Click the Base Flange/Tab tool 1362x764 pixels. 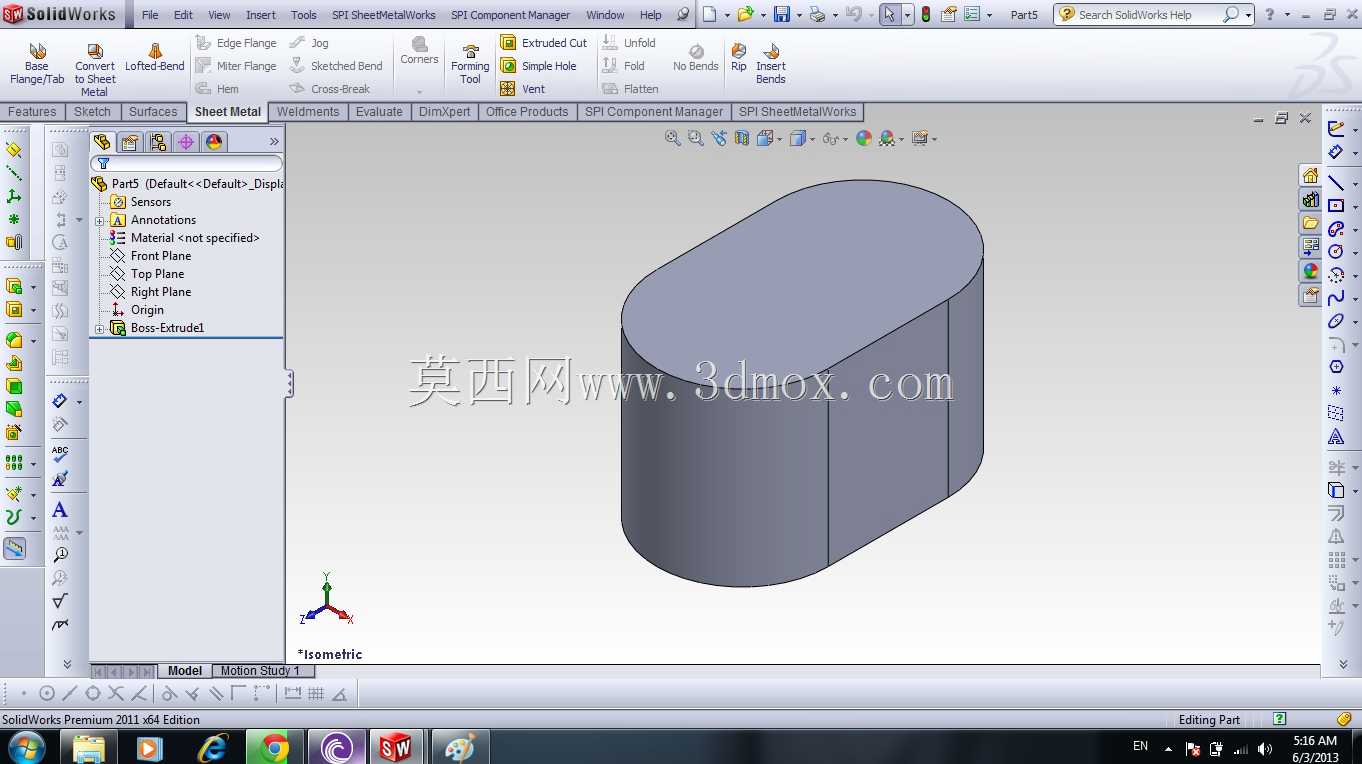tap(37, 65)
